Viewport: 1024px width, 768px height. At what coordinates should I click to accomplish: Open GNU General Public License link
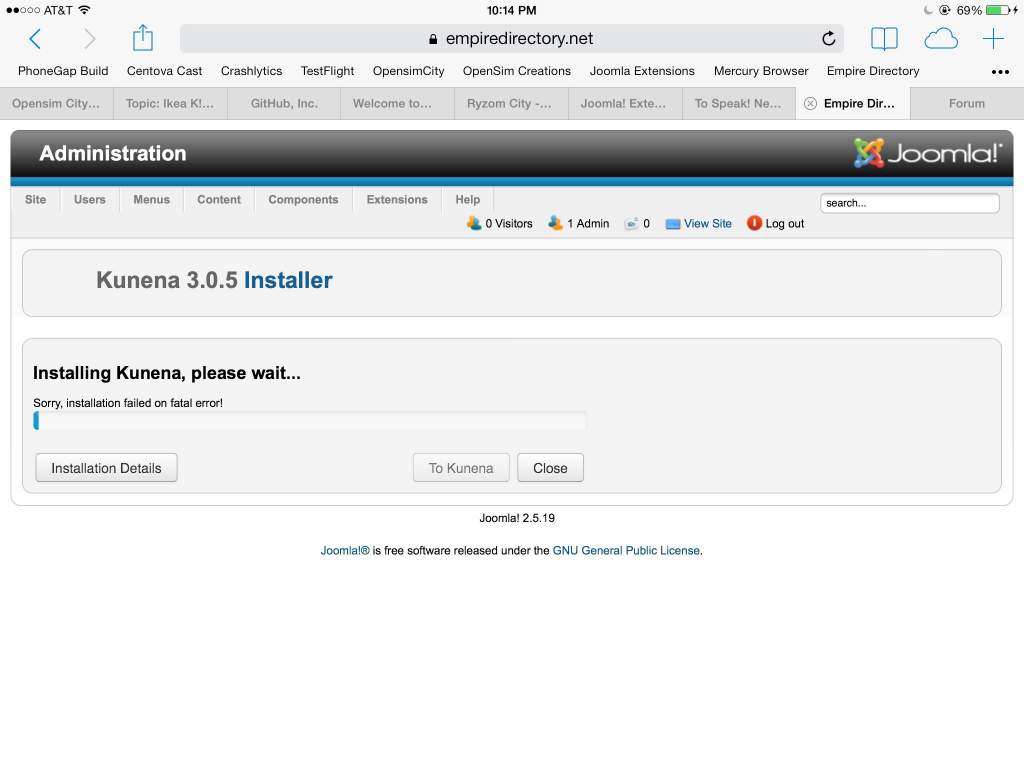[626, 550]
